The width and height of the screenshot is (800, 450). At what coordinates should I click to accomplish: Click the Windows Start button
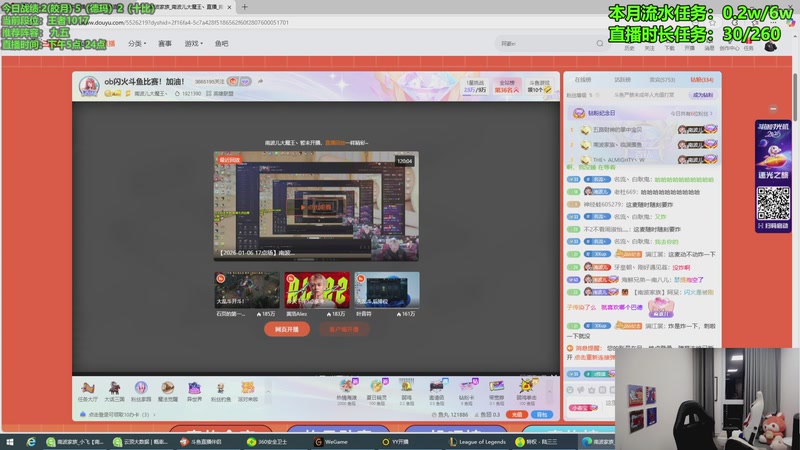tap(10, 442)
